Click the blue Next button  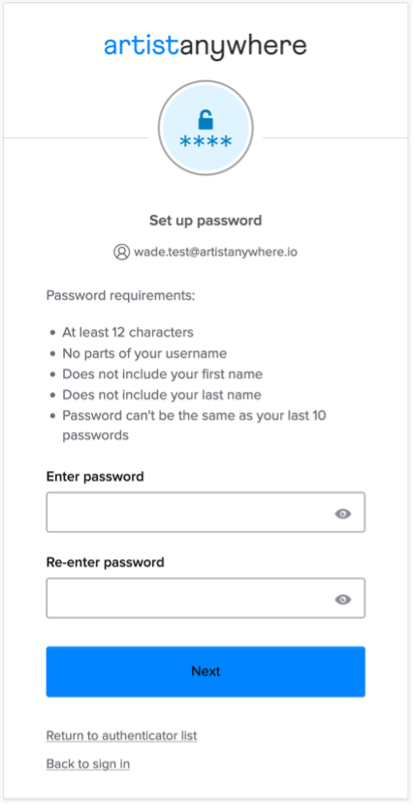pos(206,672)
